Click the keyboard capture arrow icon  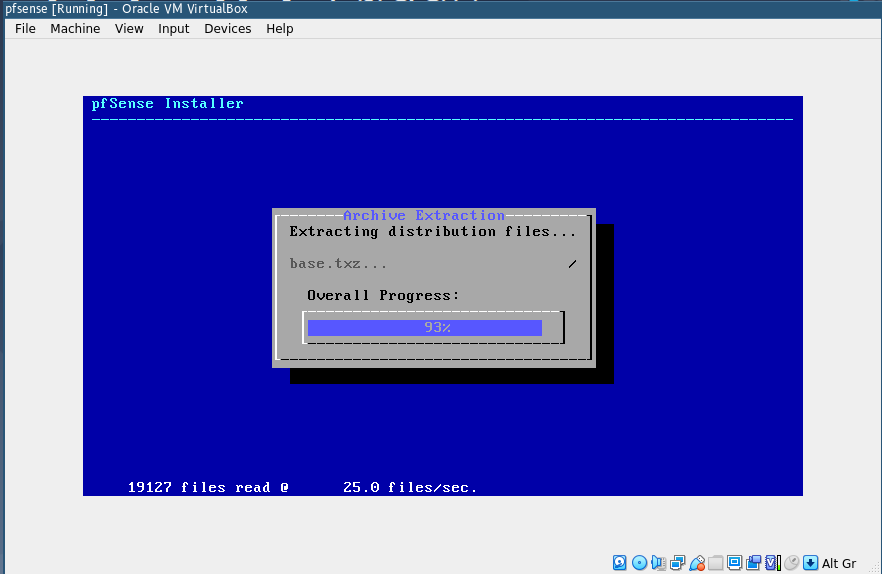click(x=811, y=563)
